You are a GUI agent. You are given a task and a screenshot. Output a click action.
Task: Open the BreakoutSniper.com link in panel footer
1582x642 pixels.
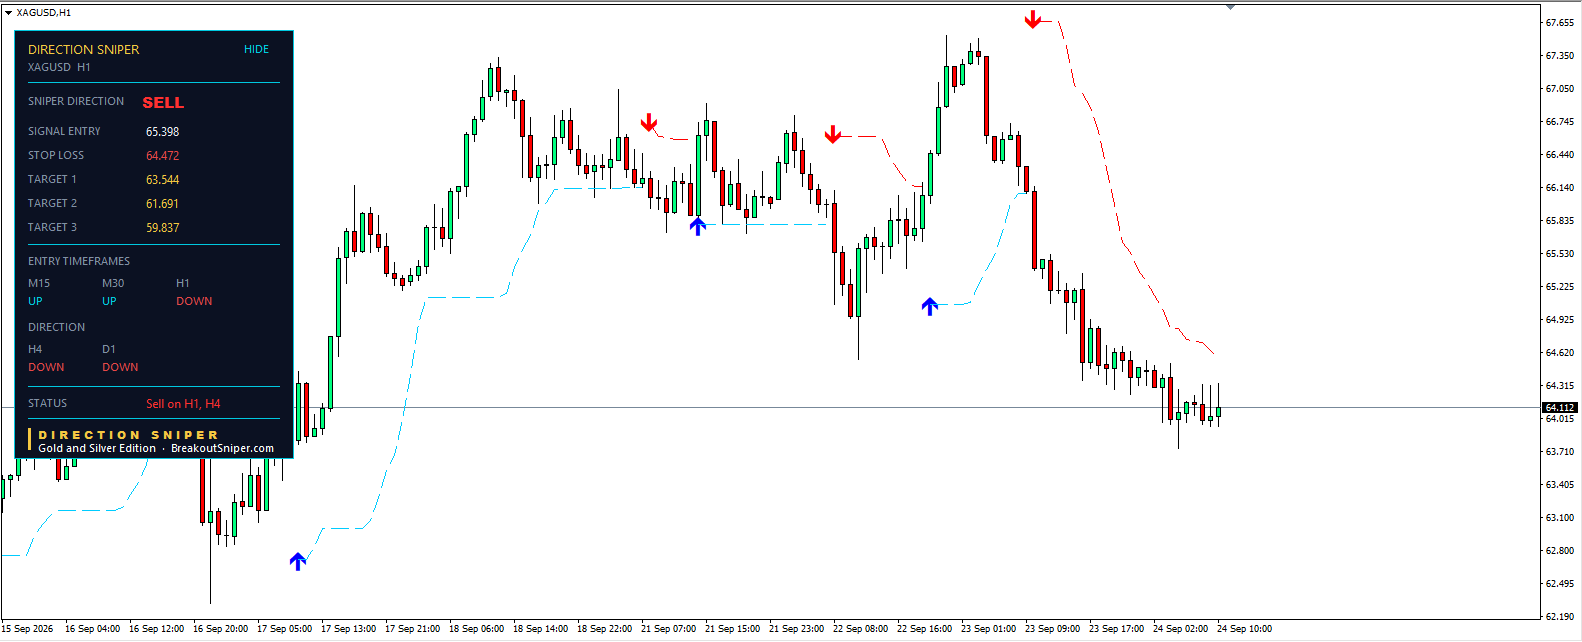tap(222, 448)
